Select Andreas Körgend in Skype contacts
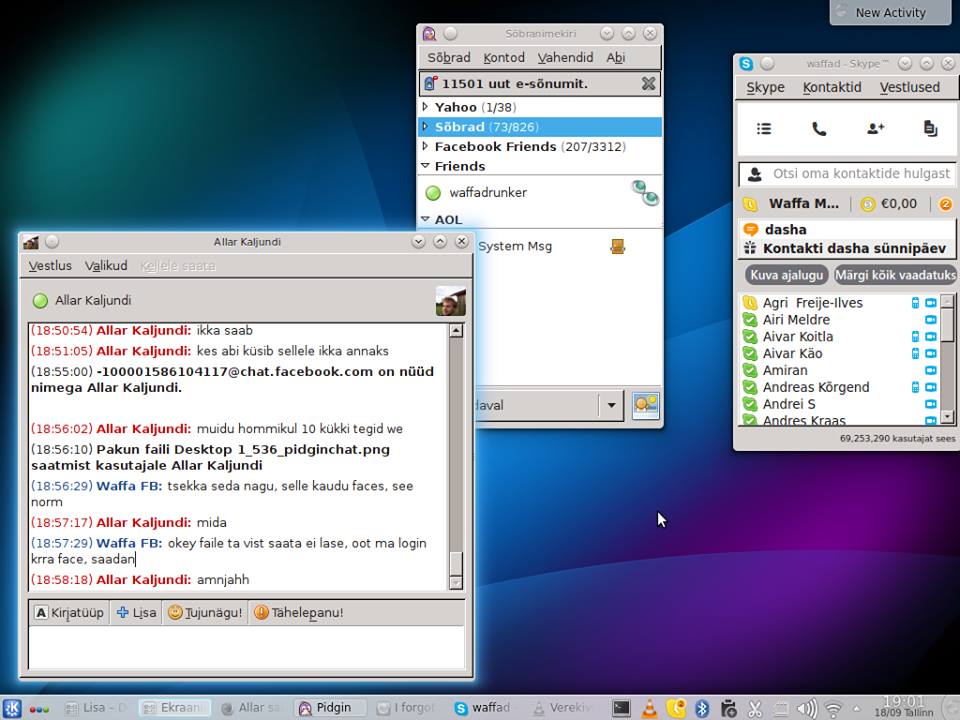This screenshot has width=960, height=720. (840, 387)
